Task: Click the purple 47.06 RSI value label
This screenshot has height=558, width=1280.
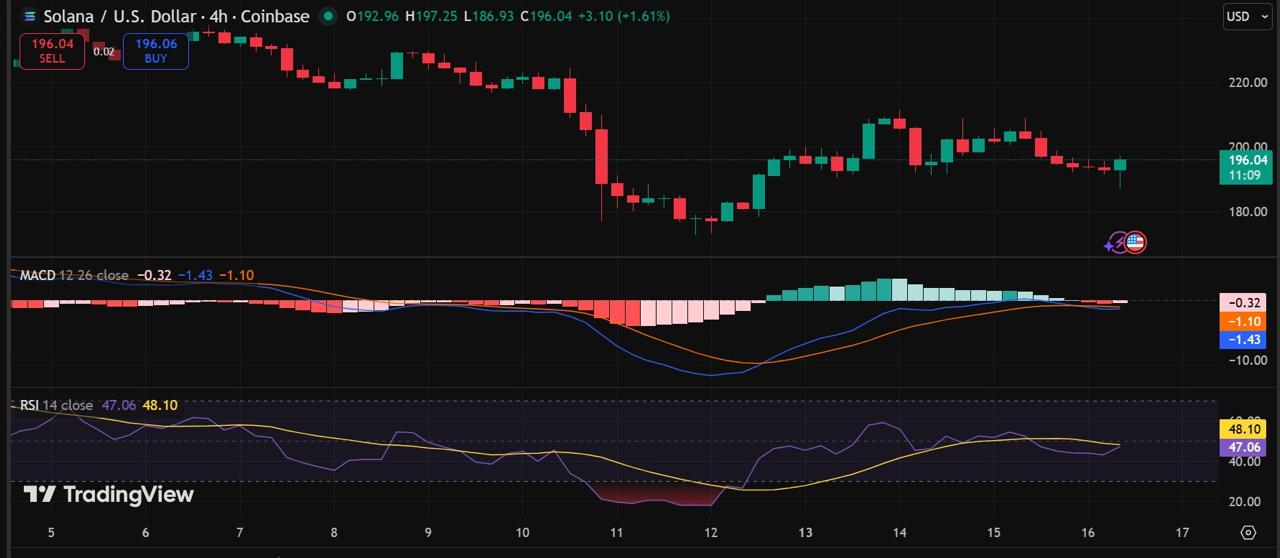Action: [1243, 447]
